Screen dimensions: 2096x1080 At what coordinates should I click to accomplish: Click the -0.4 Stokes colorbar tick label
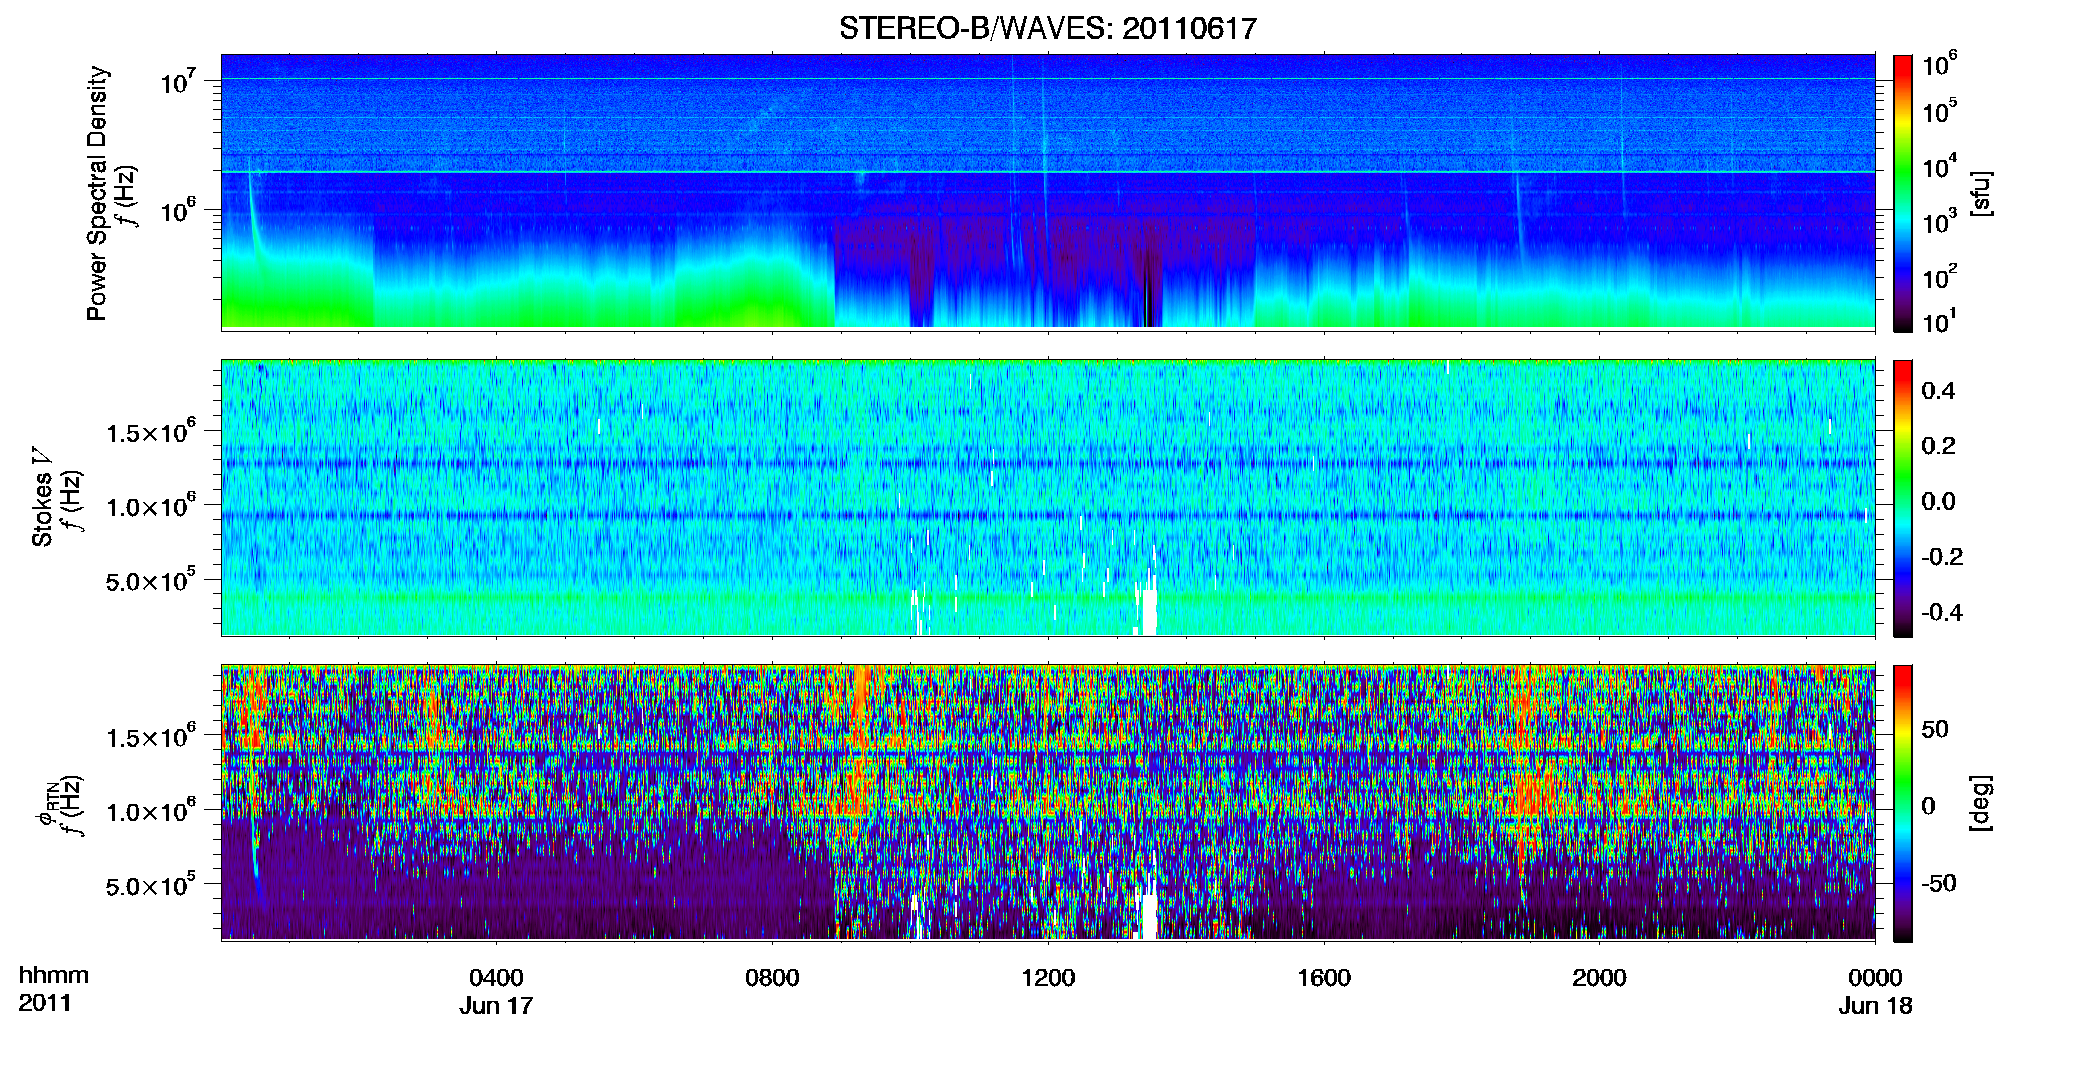coord(1942,613)
